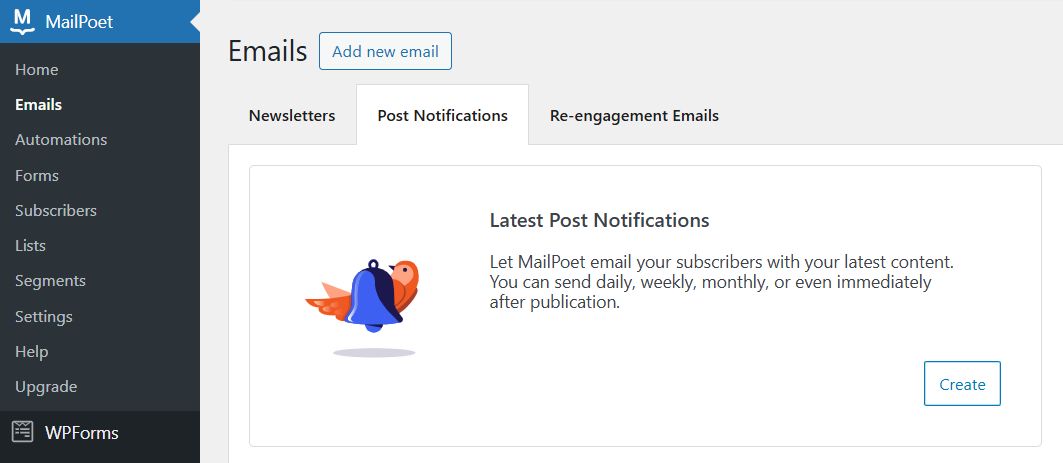Click the MailPoet logo icon
1063x463 pixels.
(23, 21)
